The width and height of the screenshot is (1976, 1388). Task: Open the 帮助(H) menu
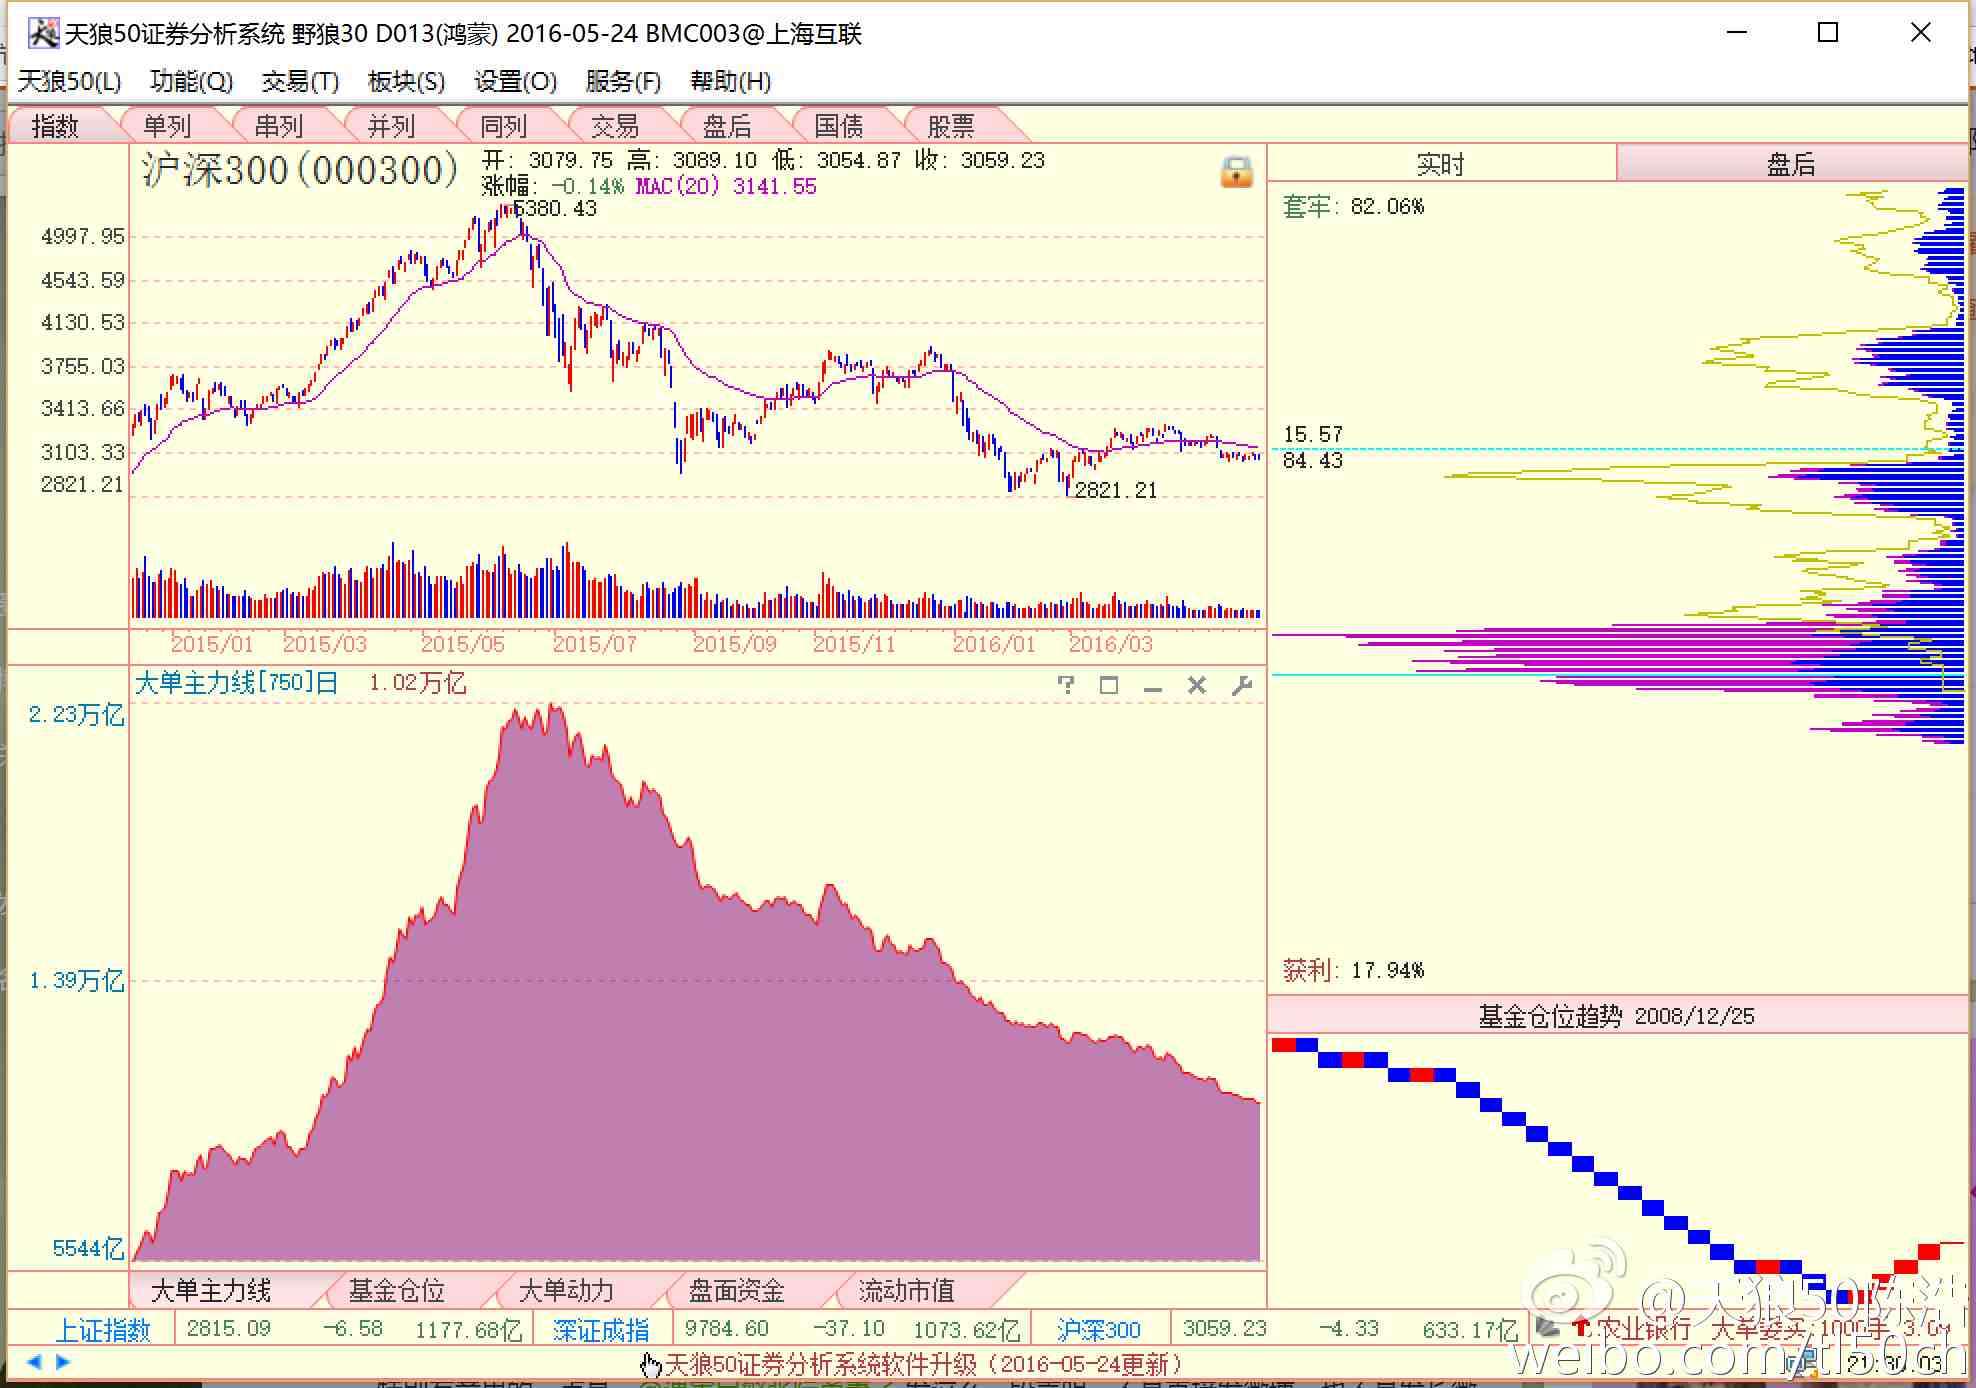(x=730, y=81)
